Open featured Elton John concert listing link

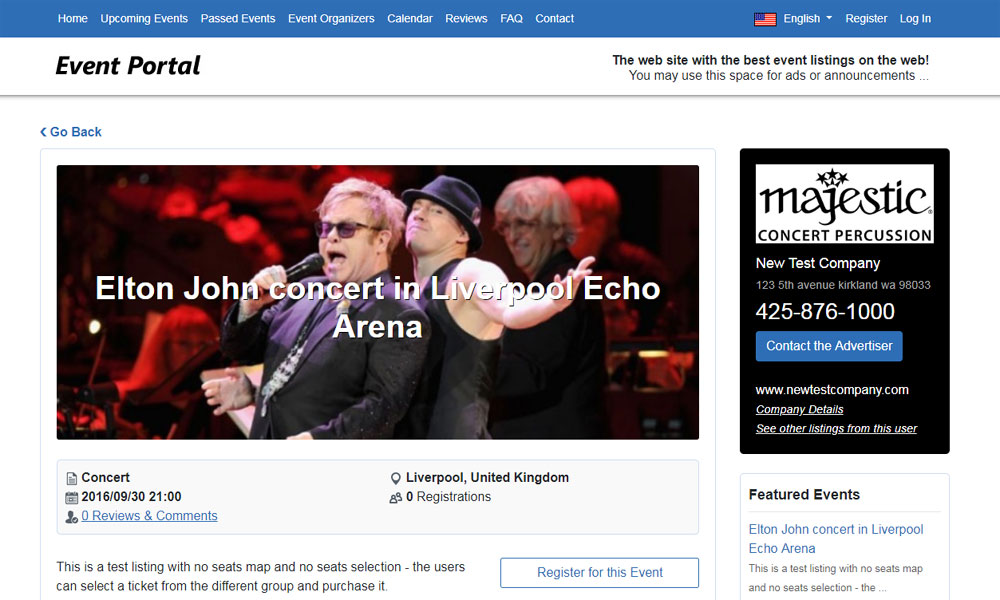coord(835,539)
